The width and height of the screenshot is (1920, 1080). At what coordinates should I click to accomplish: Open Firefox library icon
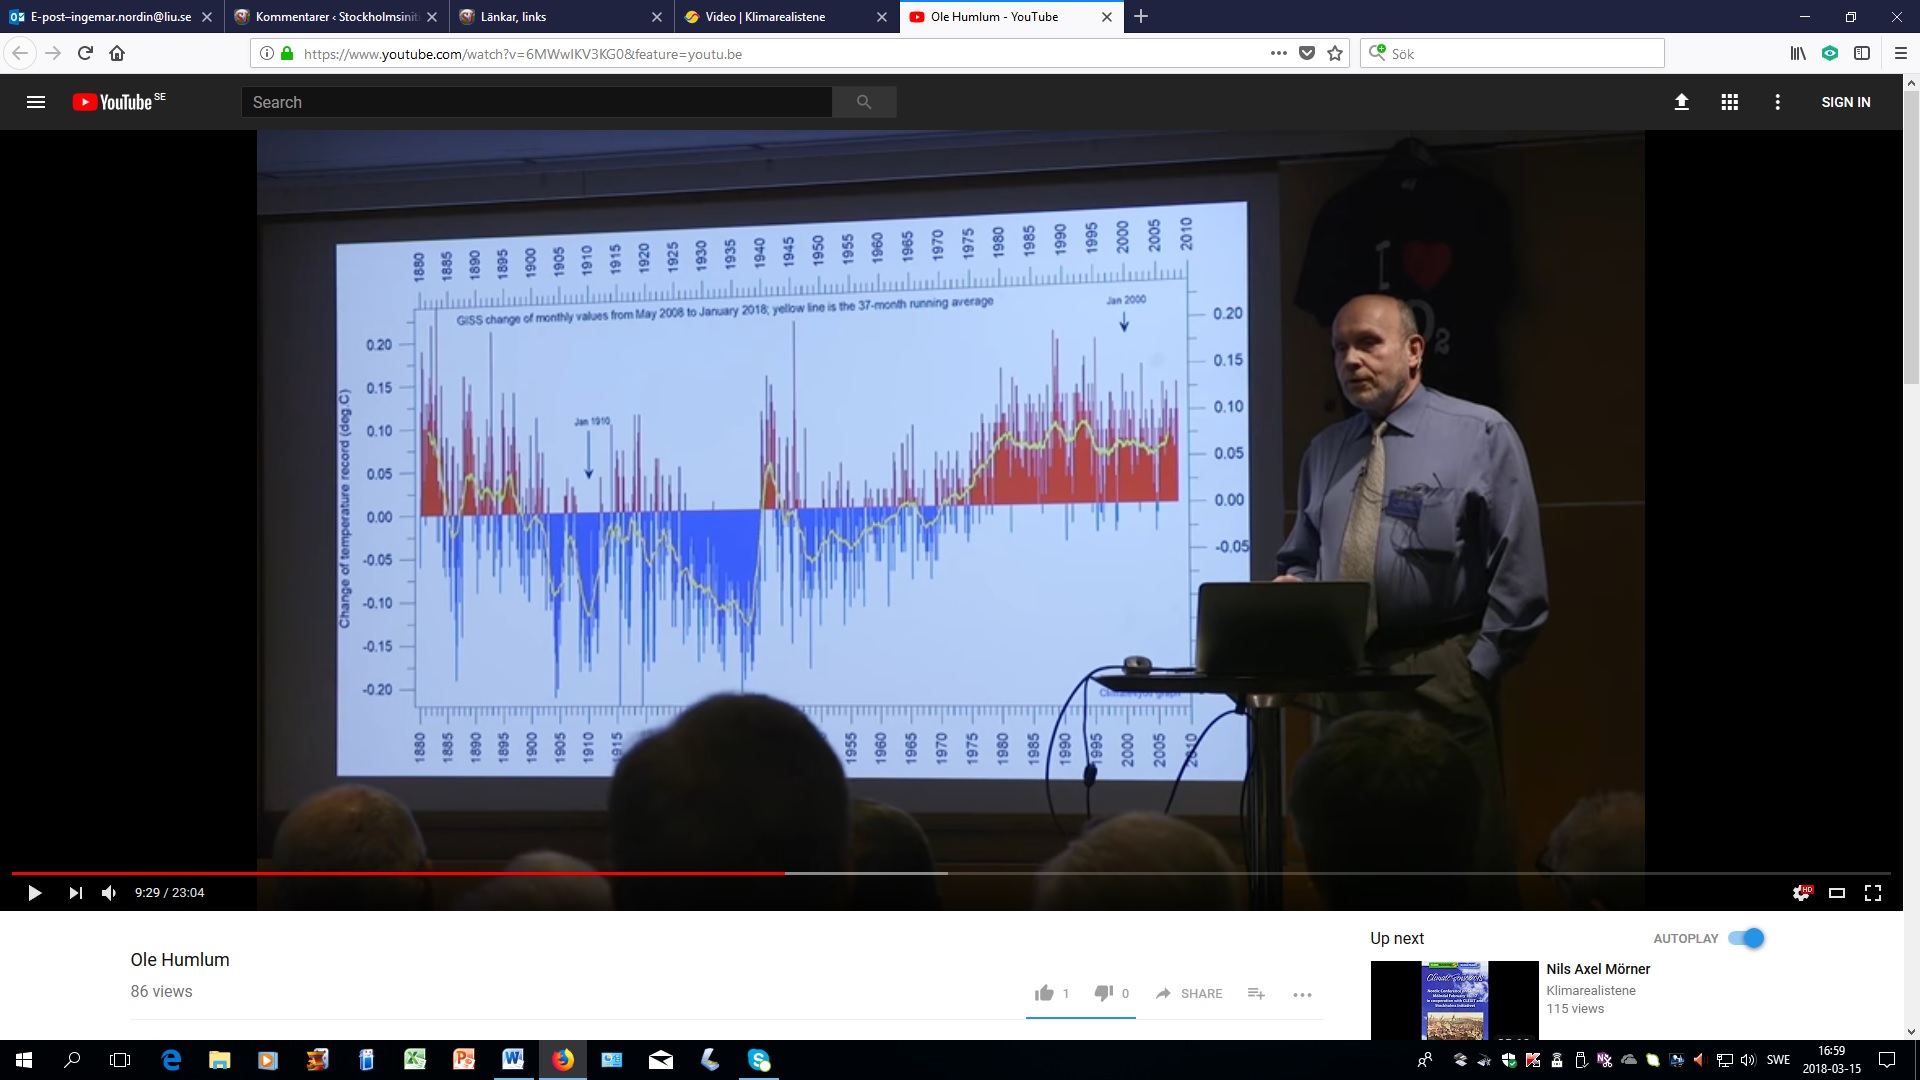pos(1798,53)
